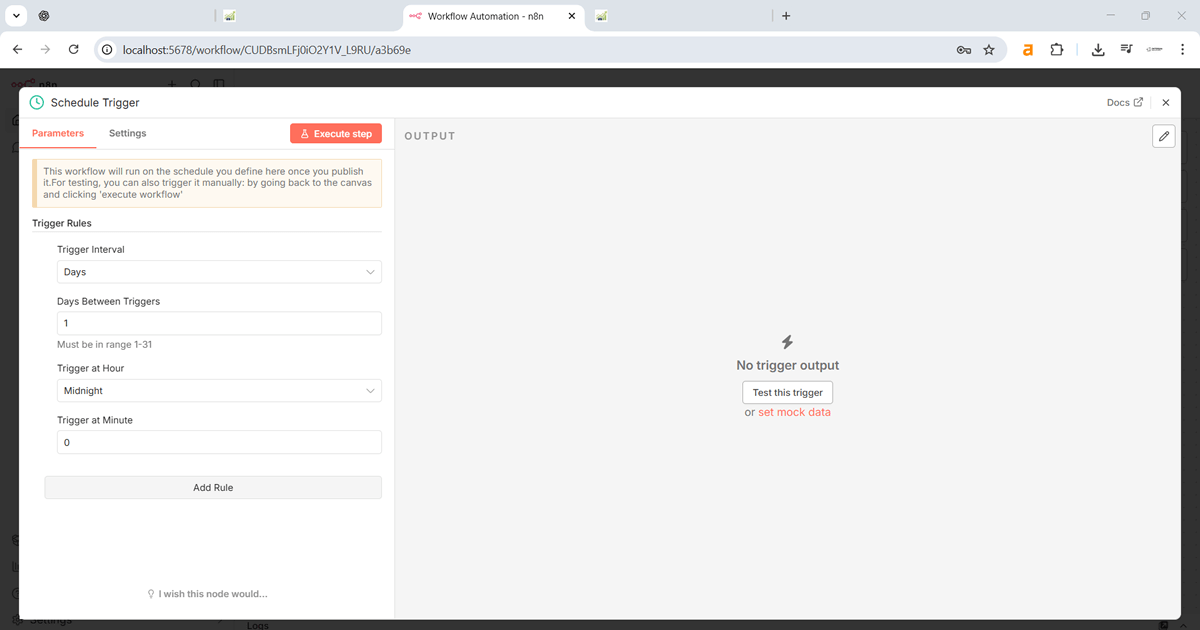The image size is (1200, 630).
Task: Open the Docs external link
Action: pyautogui.click(x=1124, y=103)
